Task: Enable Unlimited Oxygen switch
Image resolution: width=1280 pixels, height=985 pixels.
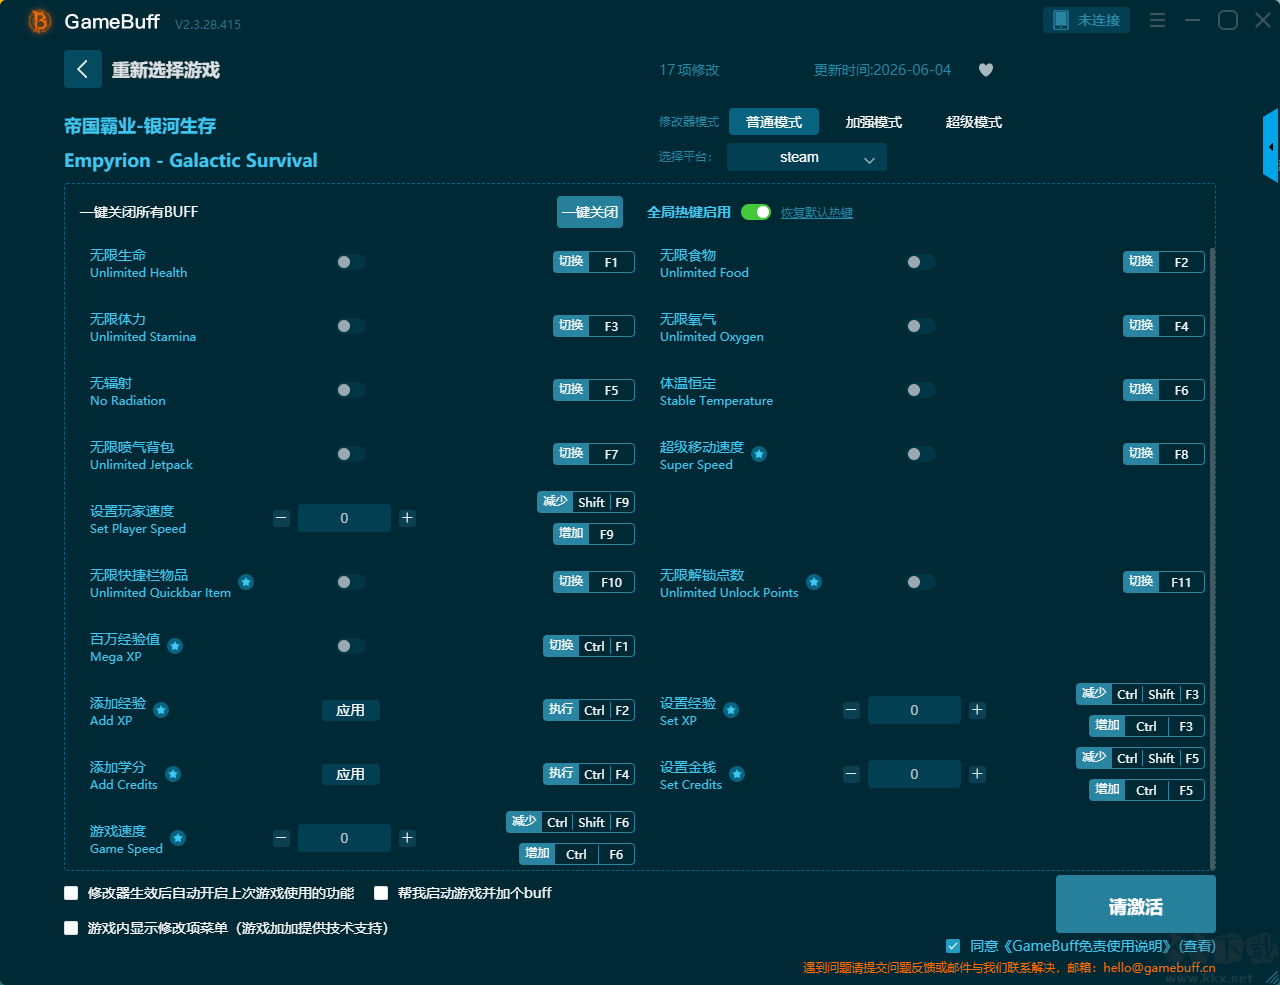Action: (x=921, y=326)
